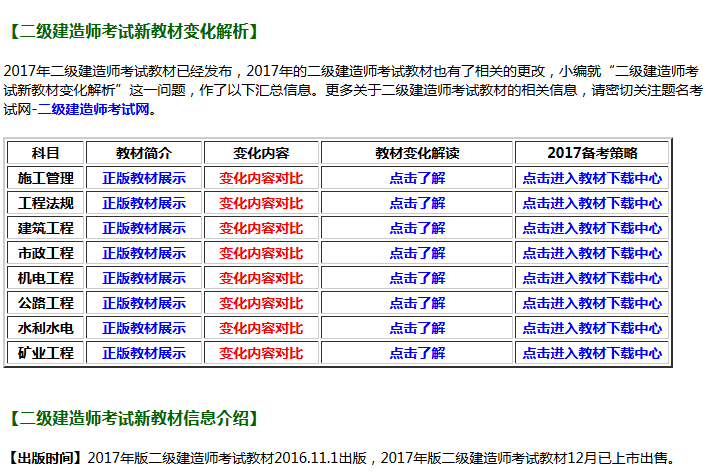Viewport: 717px width, 474px height.
Task: Open 正版教材展示 for 市政工程
Action: [144, 253]
